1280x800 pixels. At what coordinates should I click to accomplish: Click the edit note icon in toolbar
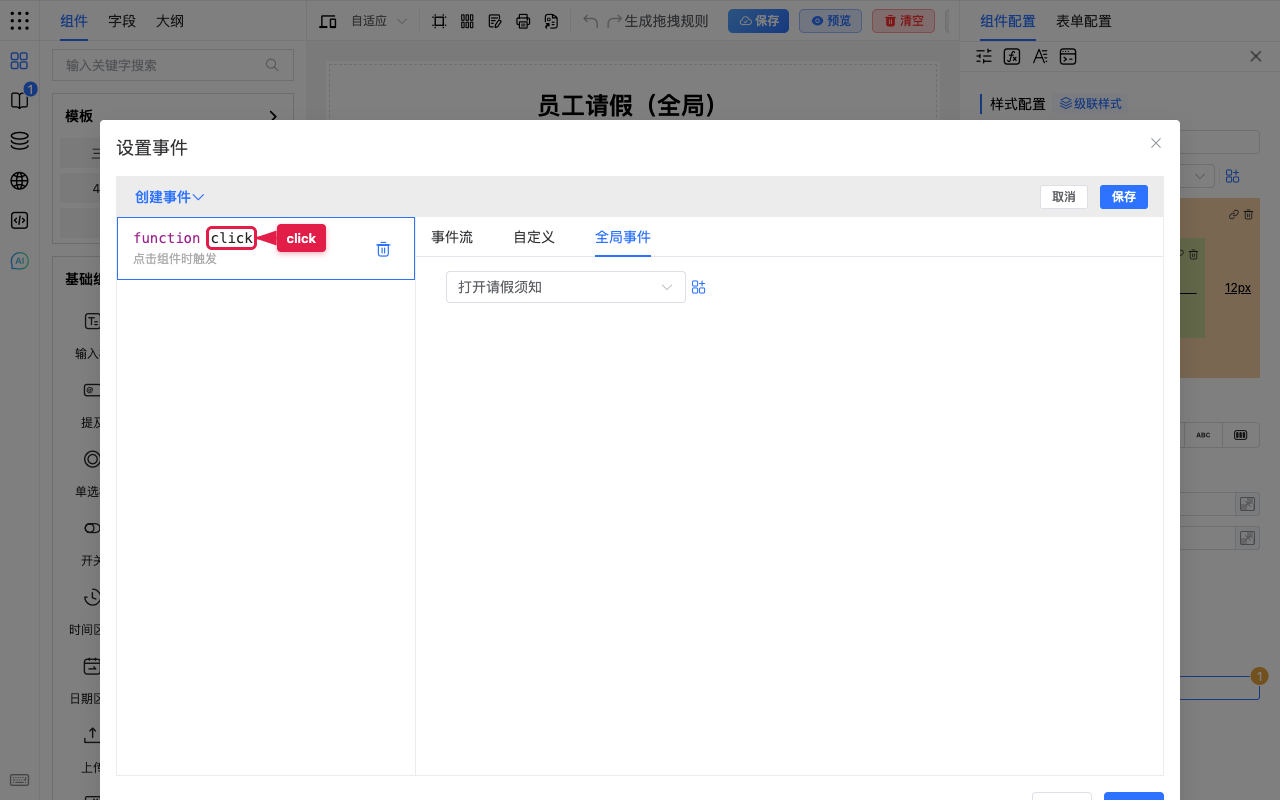click(495, 21)
